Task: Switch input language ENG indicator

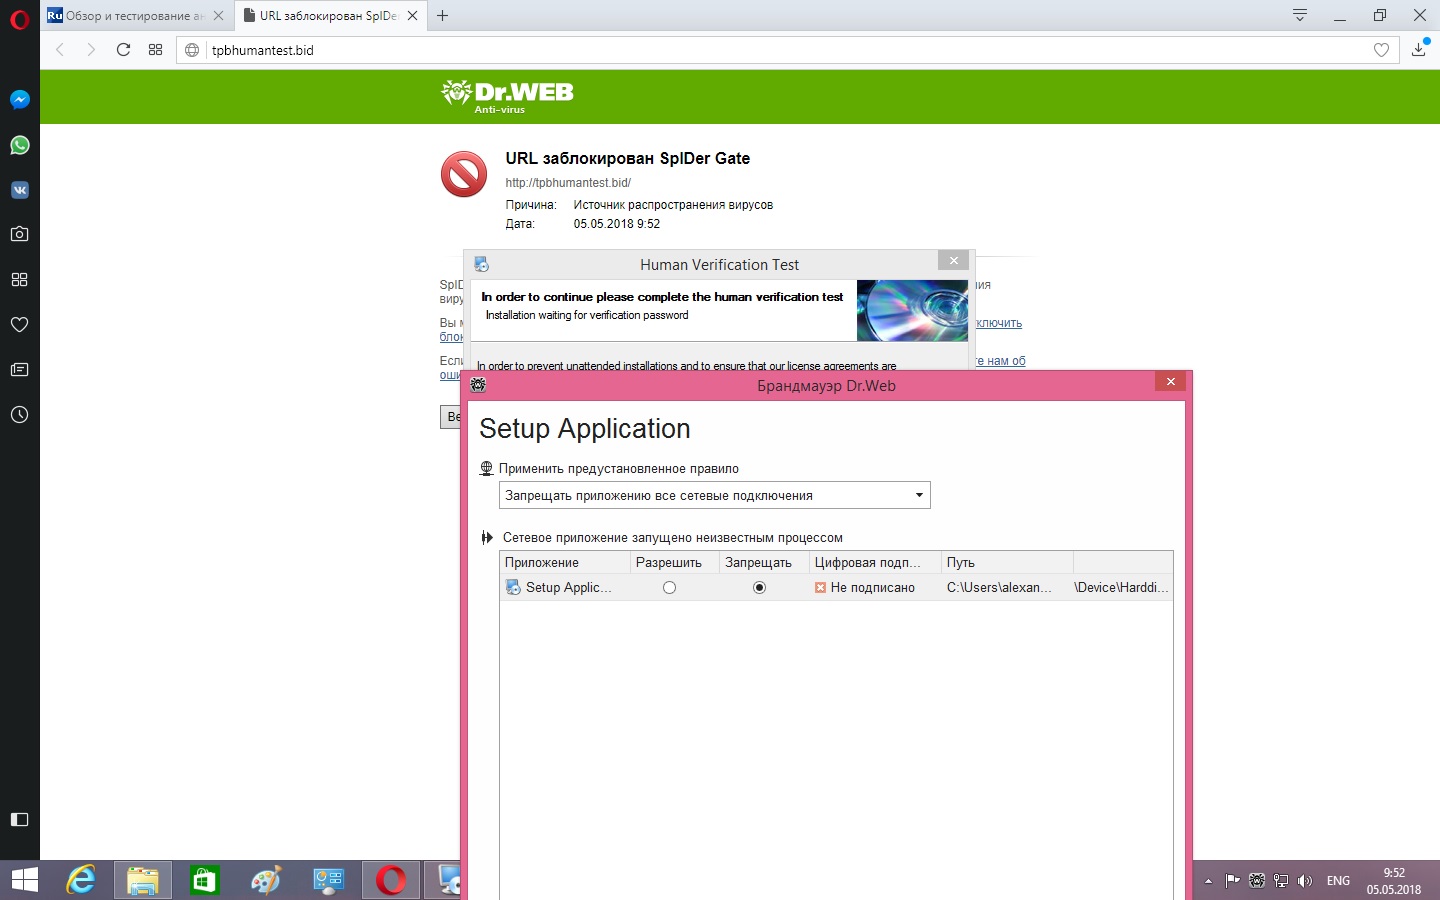Action: click(1338, 881)
